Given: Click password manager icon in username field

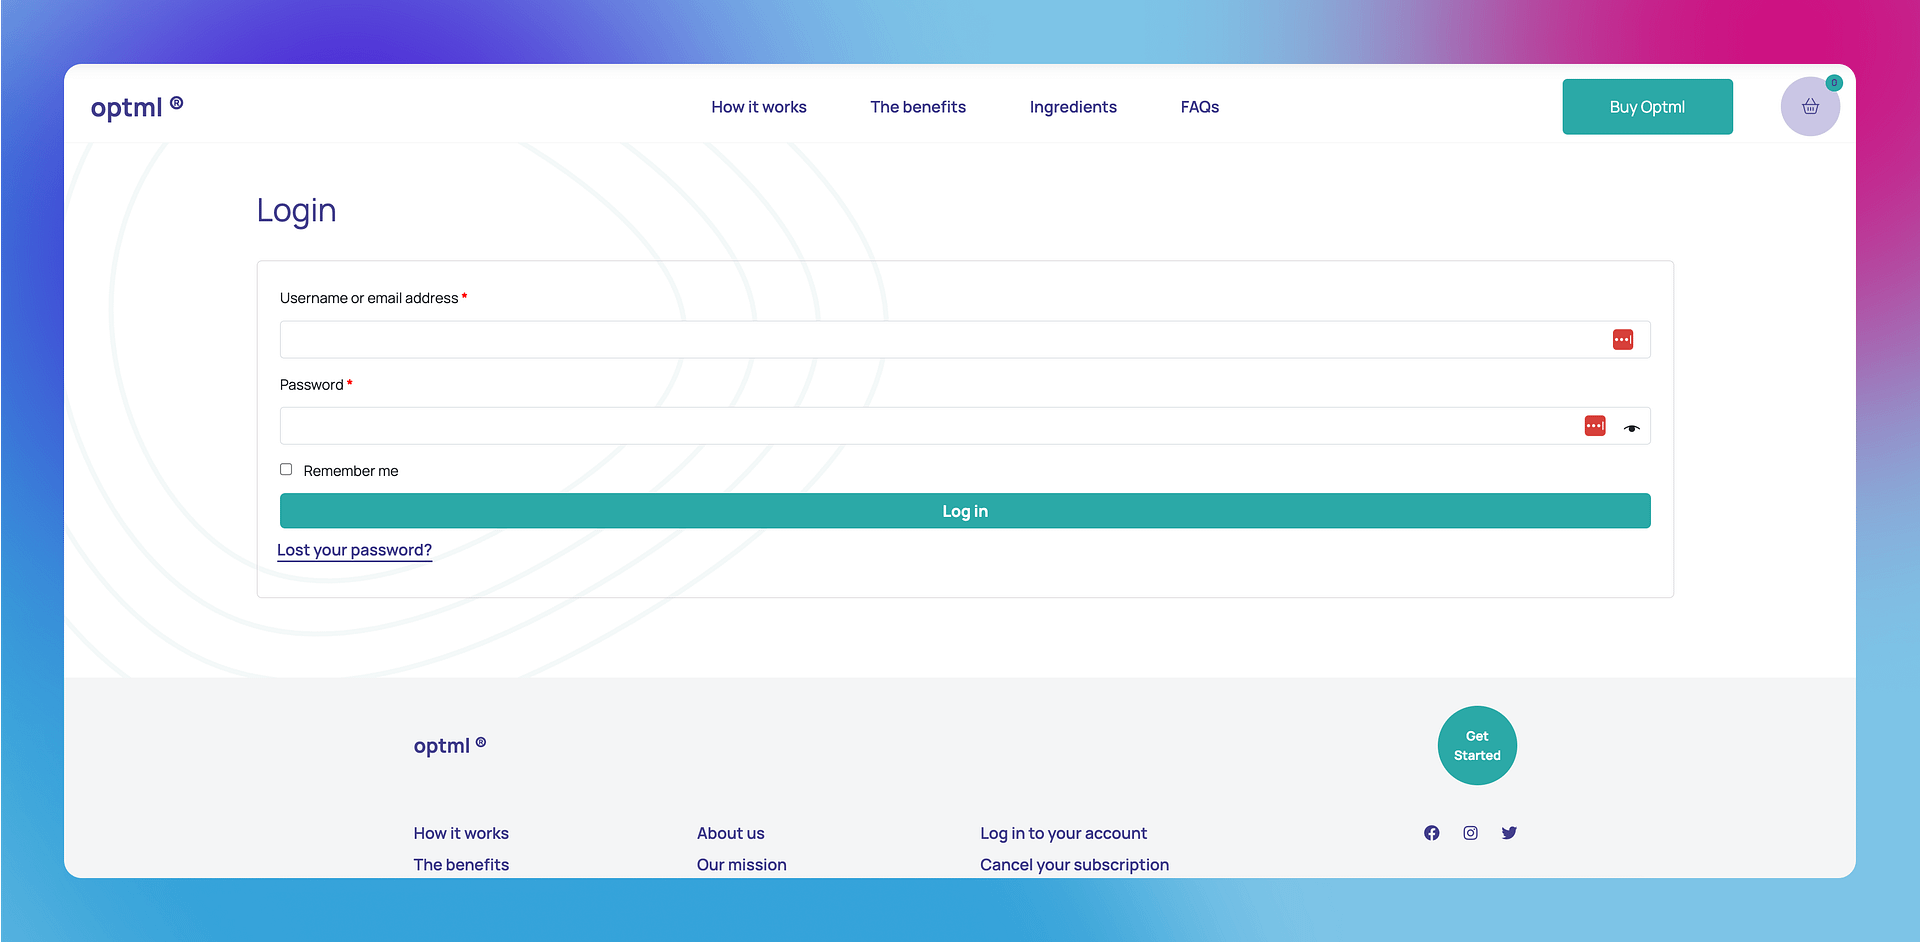Looking at the screenshot, I should (1623, 340).
